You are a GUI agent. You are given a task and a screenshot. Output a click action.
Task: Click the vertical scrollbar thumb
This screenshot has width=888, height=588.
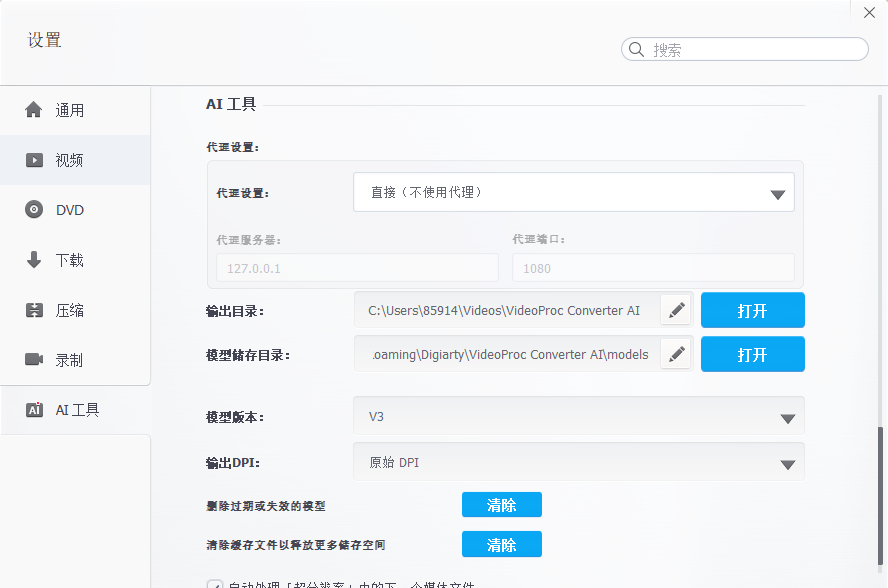pos(880,496)
